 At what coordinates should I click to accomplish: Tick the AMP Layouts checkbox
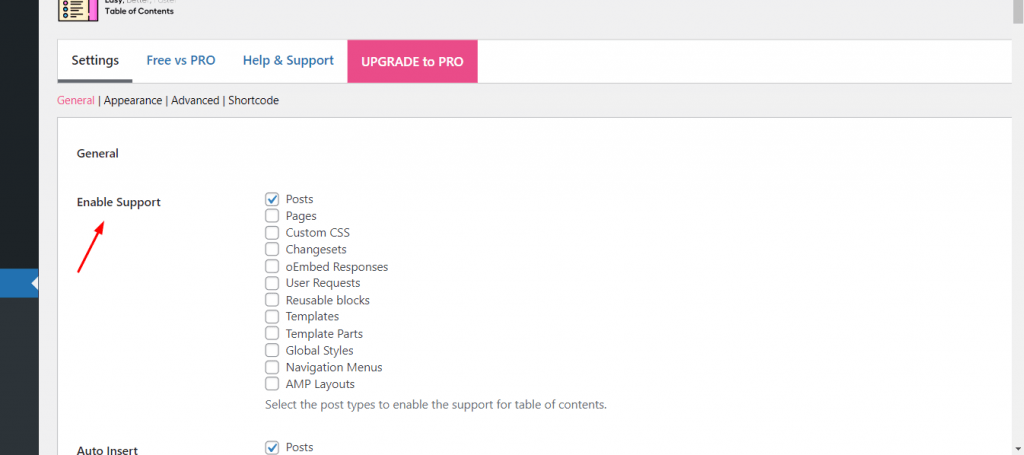click(x=272, y=384)
